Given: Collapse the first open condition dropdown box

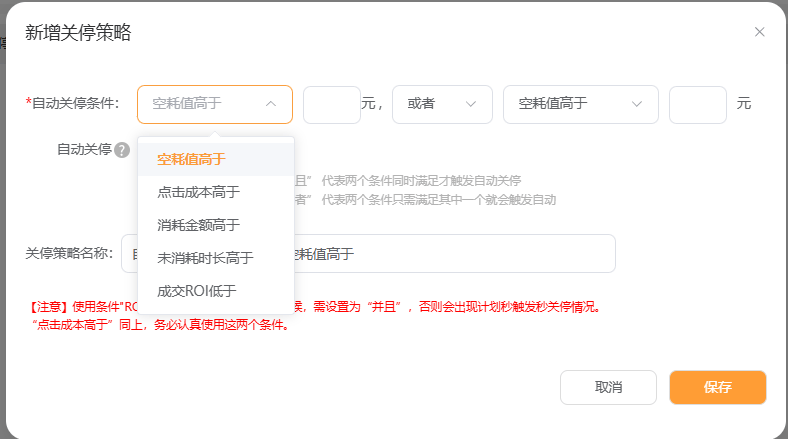Looking at the screenshot, I should tap(214, 104).
